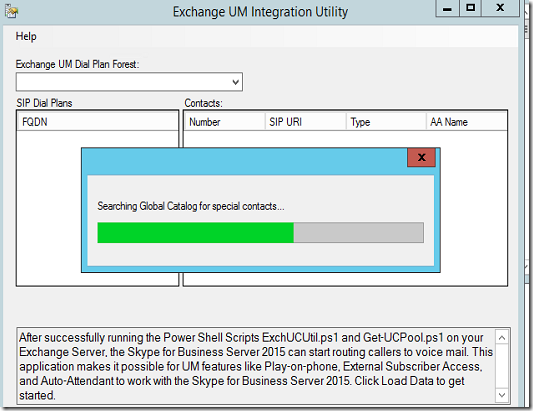Screen dimensions: 533x411
Task: Click the application icon in the title bar
Action: [12, 11]
